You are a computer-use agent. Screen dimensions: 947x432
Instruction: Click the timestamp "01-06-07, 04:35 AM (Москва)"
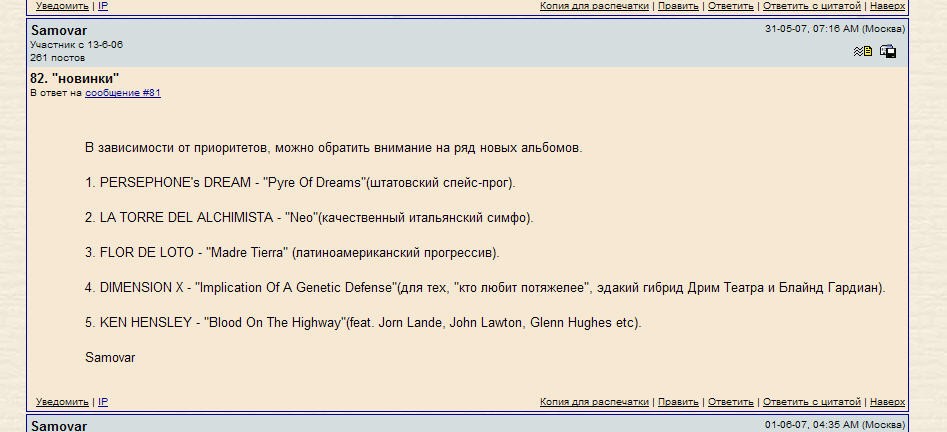tap(835, 425)
